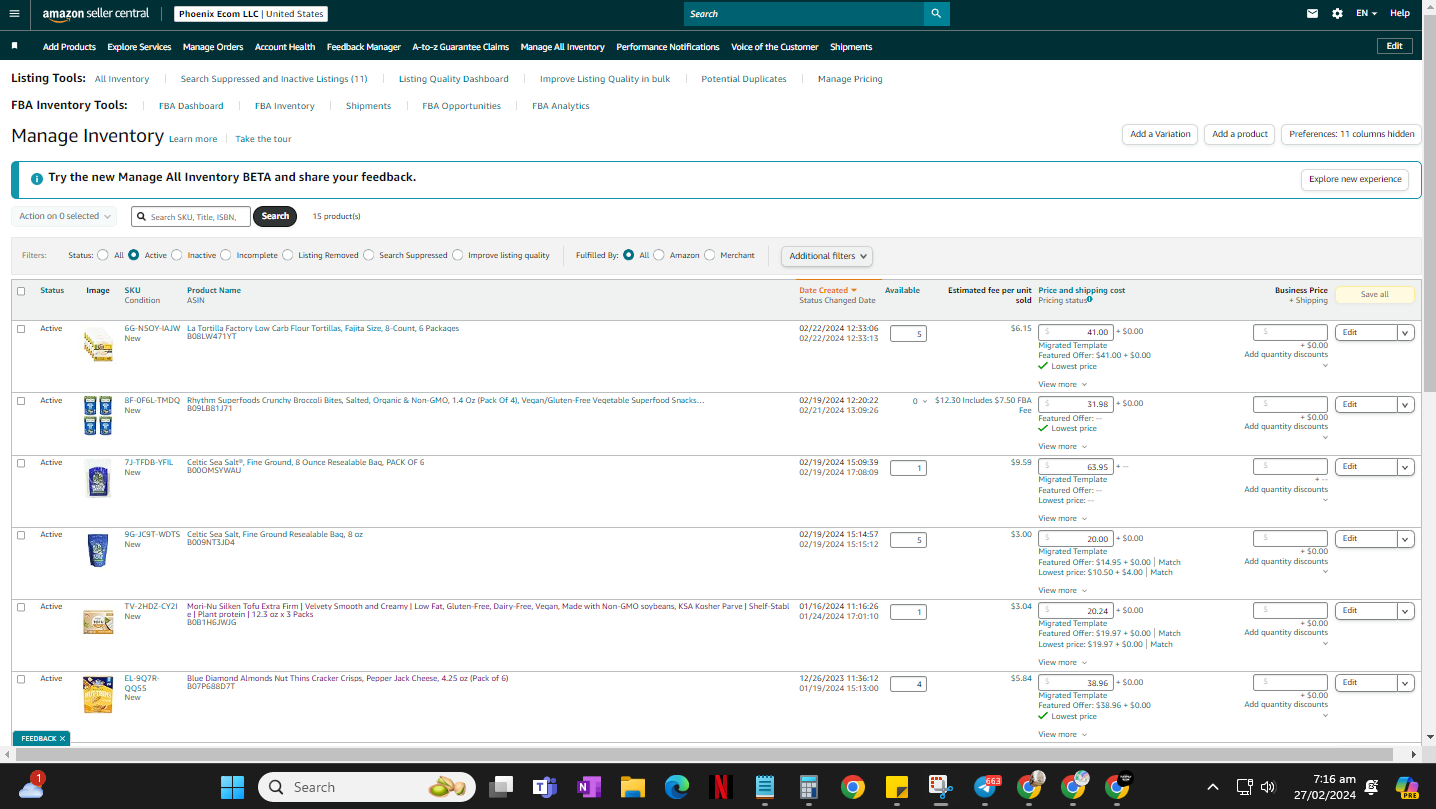Open the Rhythm Superfoods Broccoli Bites thumbnail
The width and height of the screenshot is (1436, 809).
tap(98, 416)
